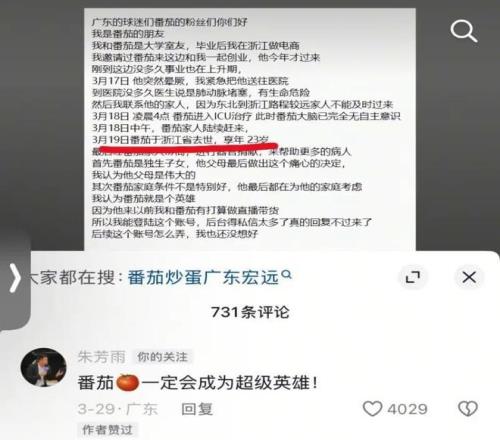This screenshot has width=500, height=440.
Task: View the 4029 like count
Action: tap(407, 409)
